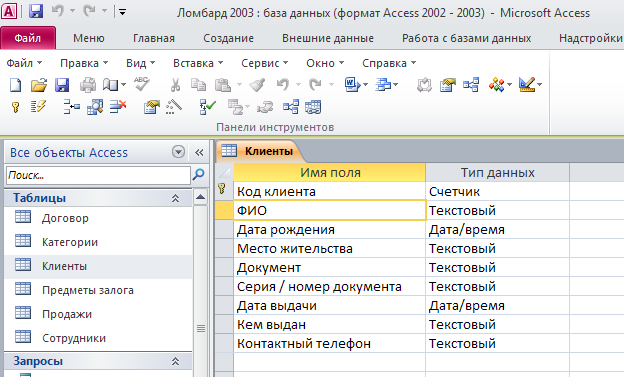Open the Работа с базами данных tab
This screenshot has height=377, width=624.
click(466, 38)
